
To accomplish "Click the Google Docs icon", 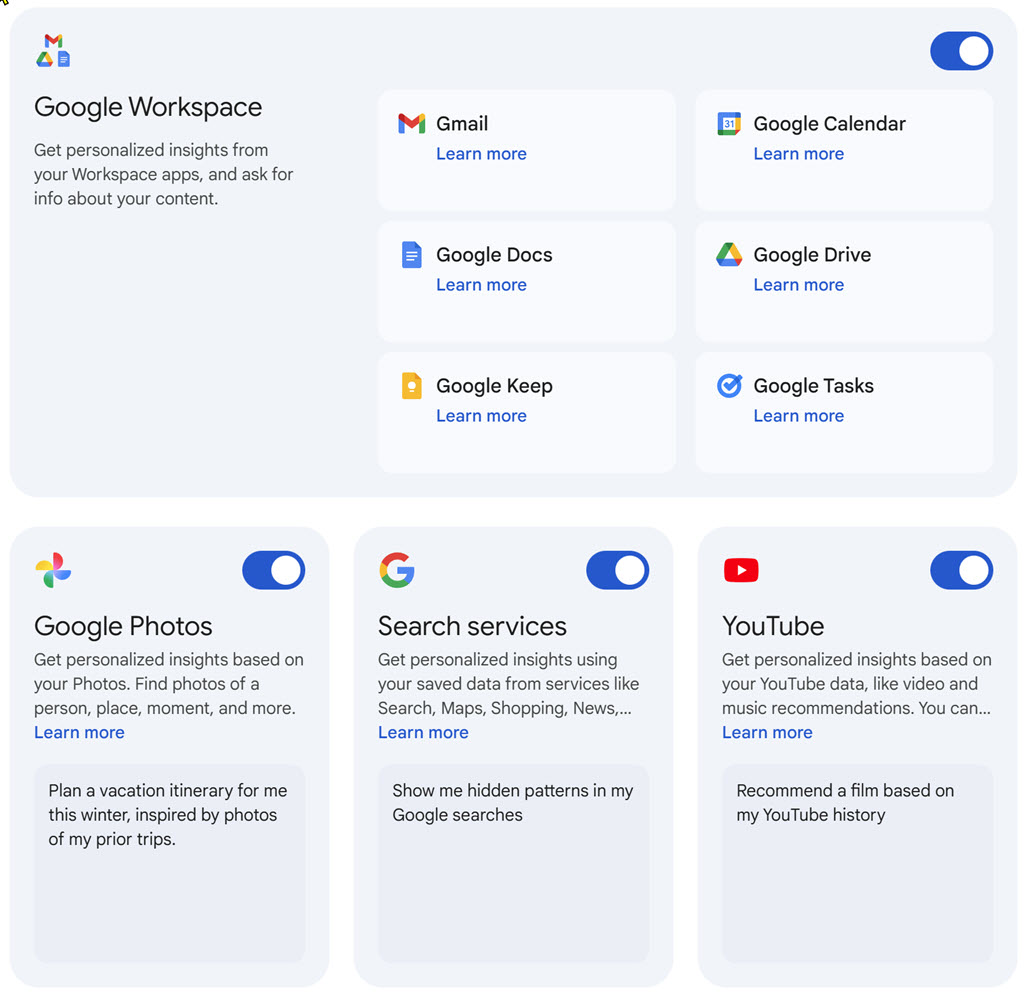I will [412, 254].
